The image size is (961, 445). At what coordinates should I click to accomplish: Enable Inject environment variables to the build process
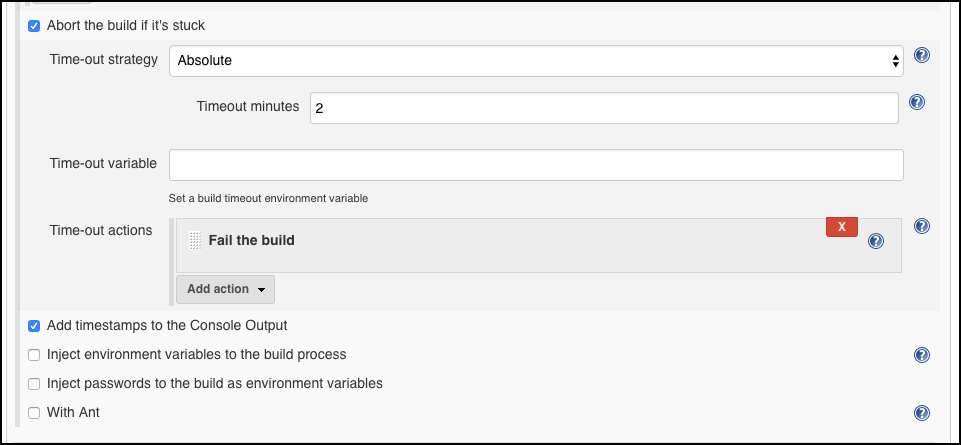[34, 355]
